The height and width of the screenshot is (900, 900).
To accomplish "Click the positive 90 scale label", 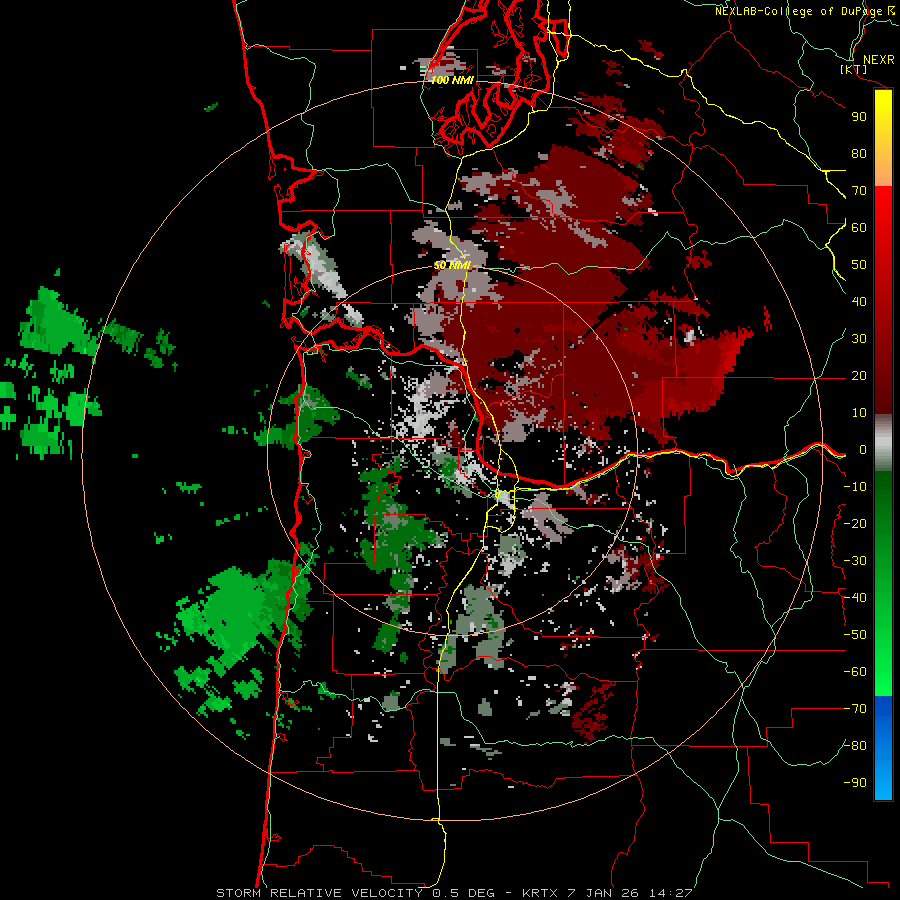I will coord(859,117).
